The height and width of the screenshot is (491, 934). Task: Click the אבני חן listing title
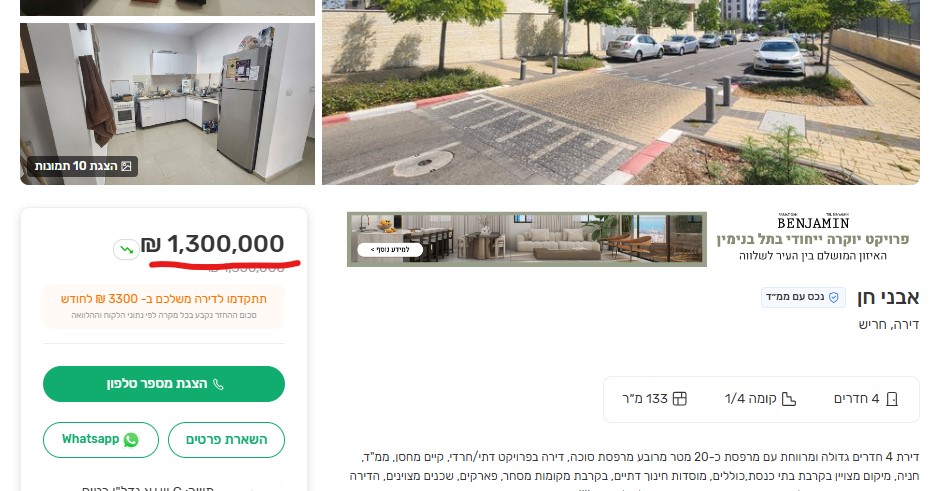tap(888, 297)
